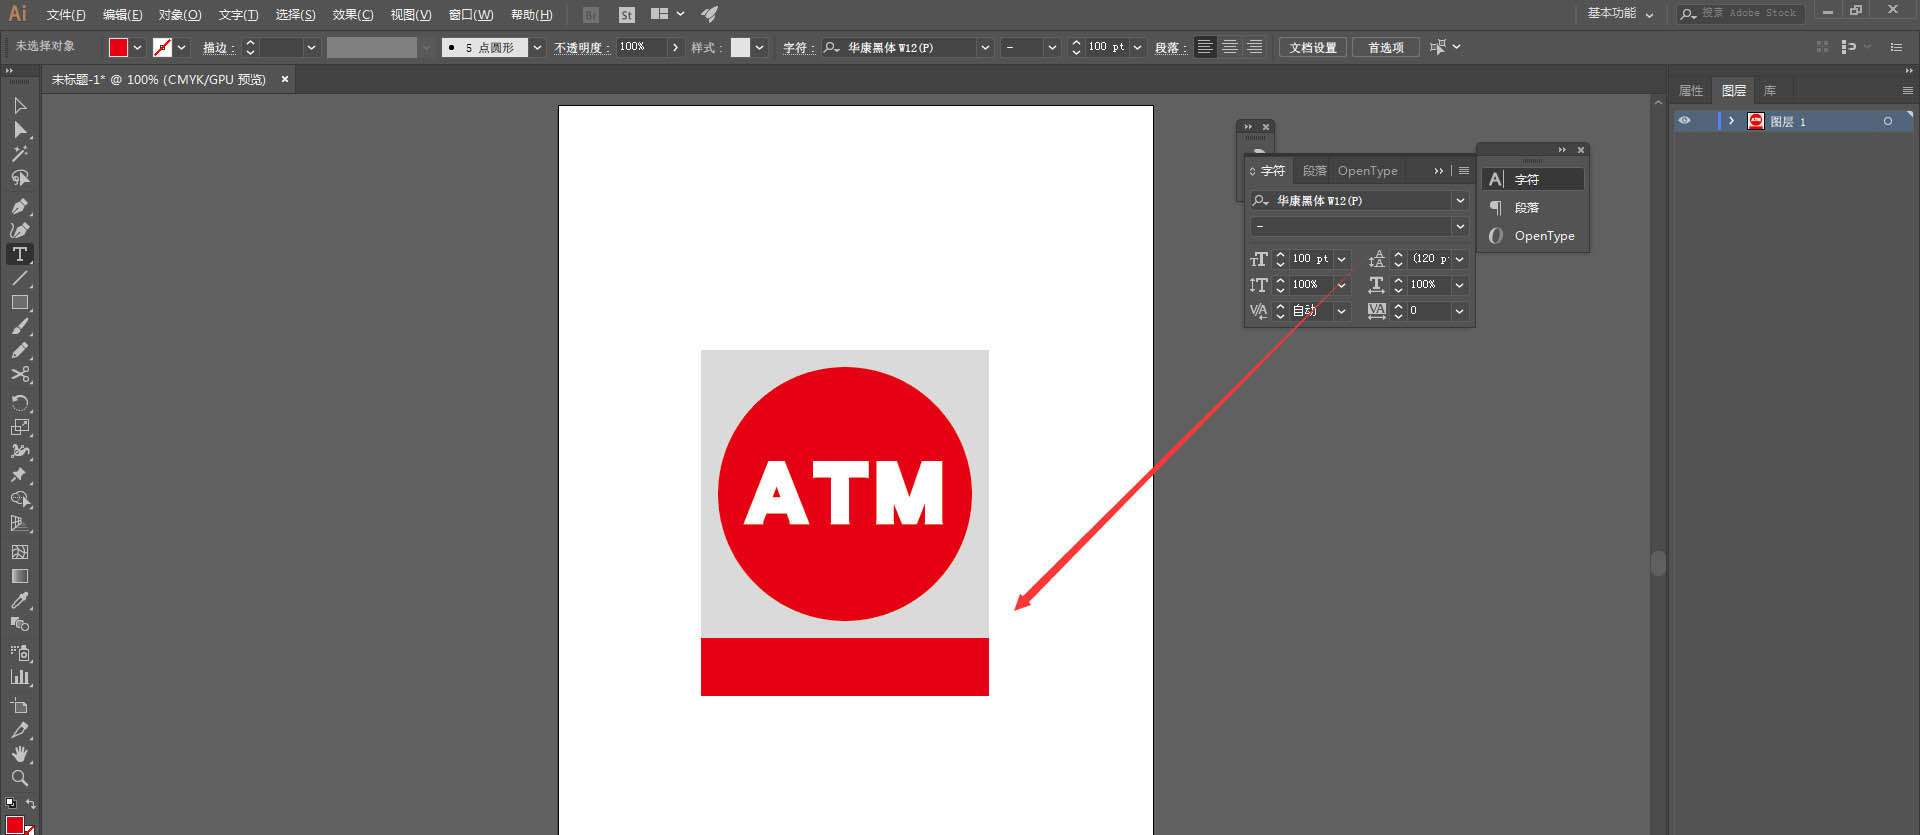Choose the Artboard tool

[x=20, y=706]
